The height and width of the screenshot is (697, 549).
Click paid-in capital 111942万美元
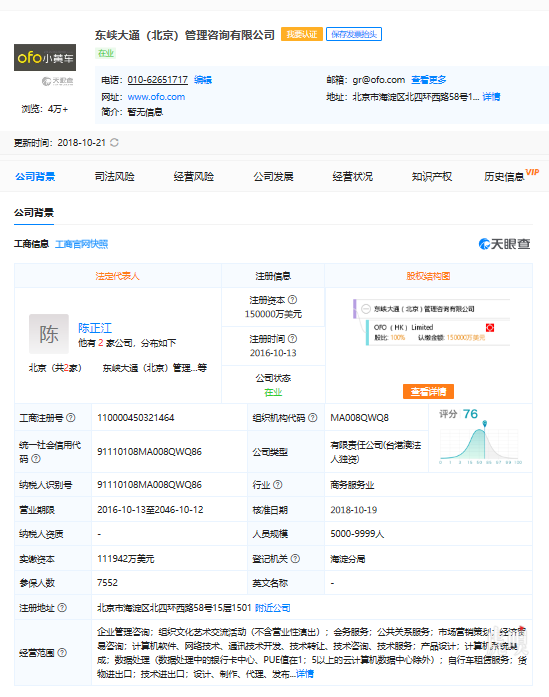point(126,559)
